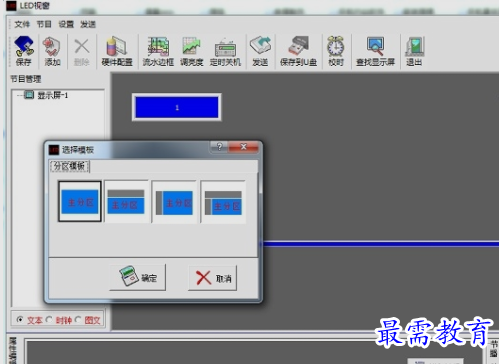The image size is (499, 364).
Task: Choose template with left gray bar
Action: point(174,201)
